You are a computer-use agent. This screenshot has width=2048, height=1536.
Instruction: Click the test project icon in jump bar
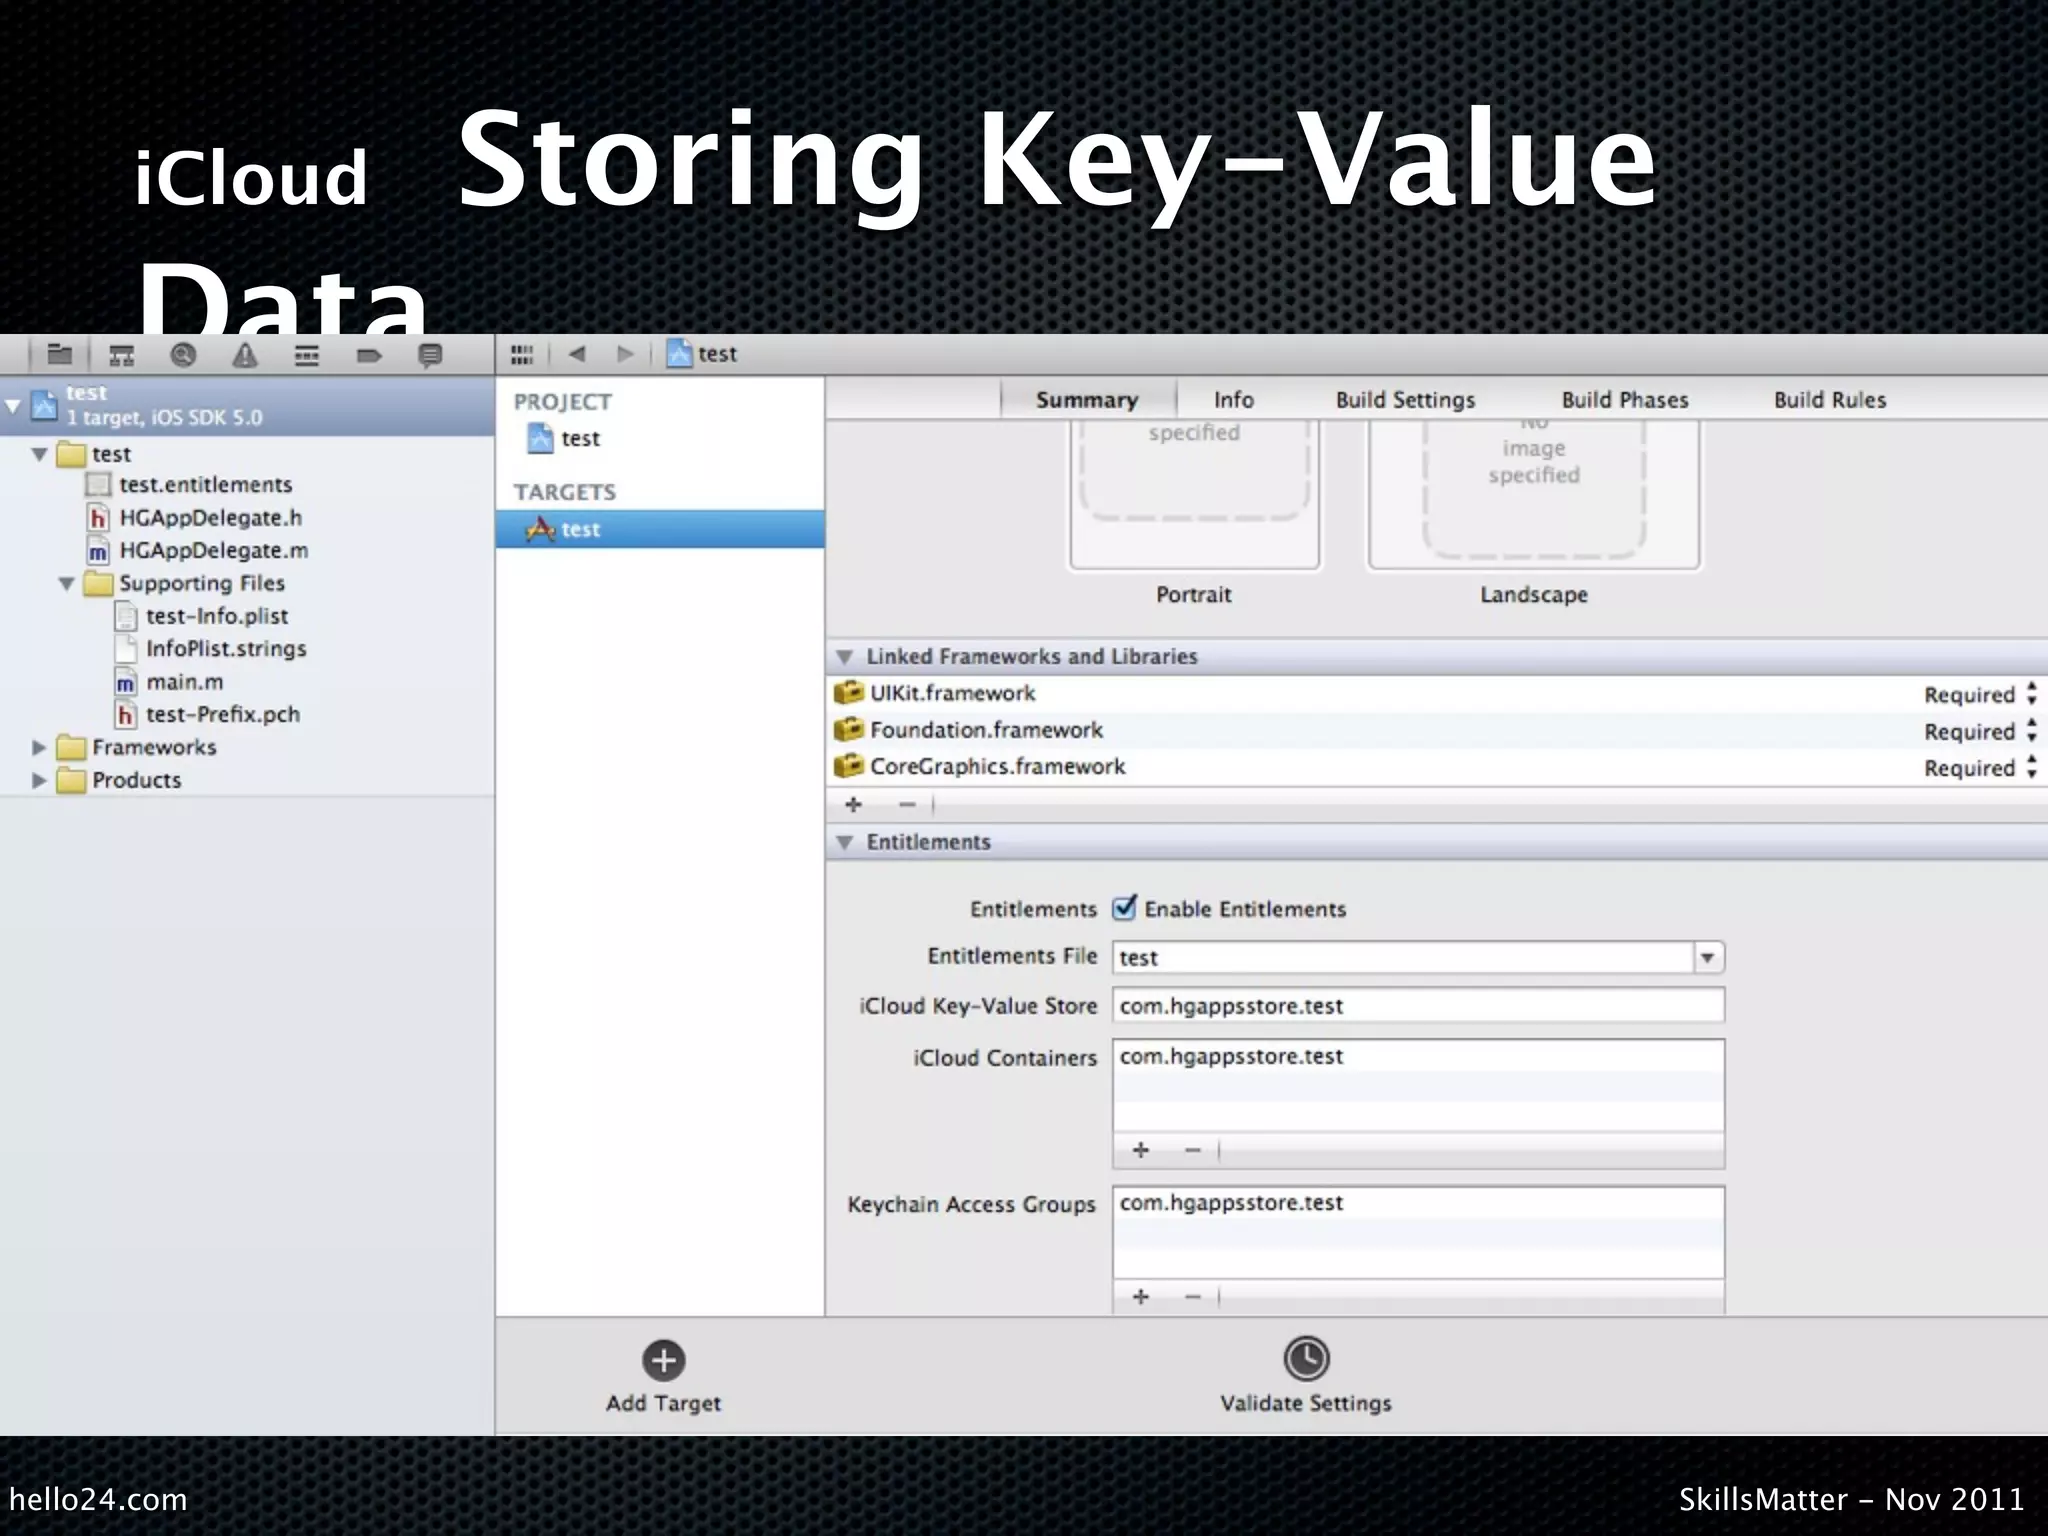click(680, 353)
